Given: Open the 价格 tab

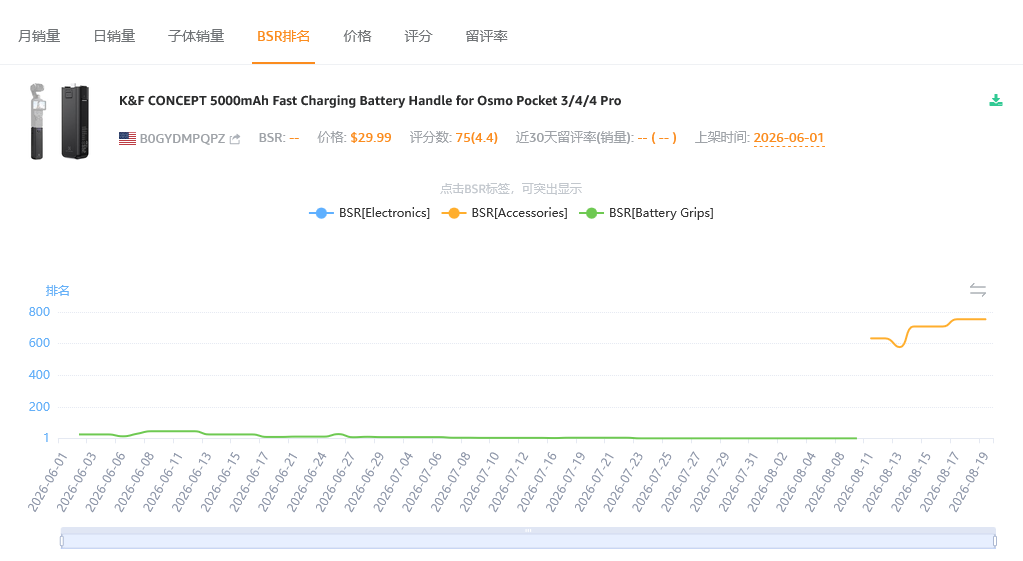Looking at the screenshot, I should coord(358,36).
